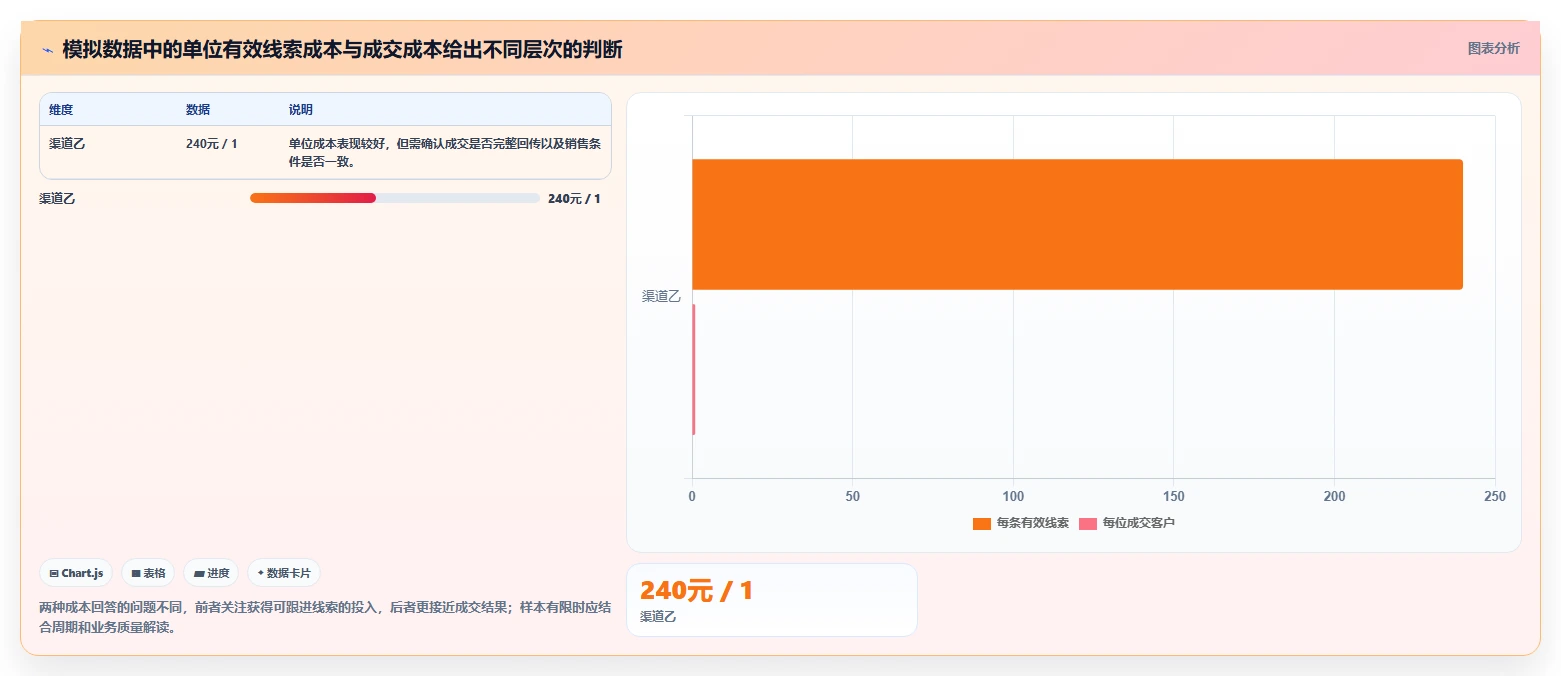Click the table note starting with 单位成本表现较好
Image resolution: width=1561 pixels, height=676 pixels.
click(x=445, y=152)
